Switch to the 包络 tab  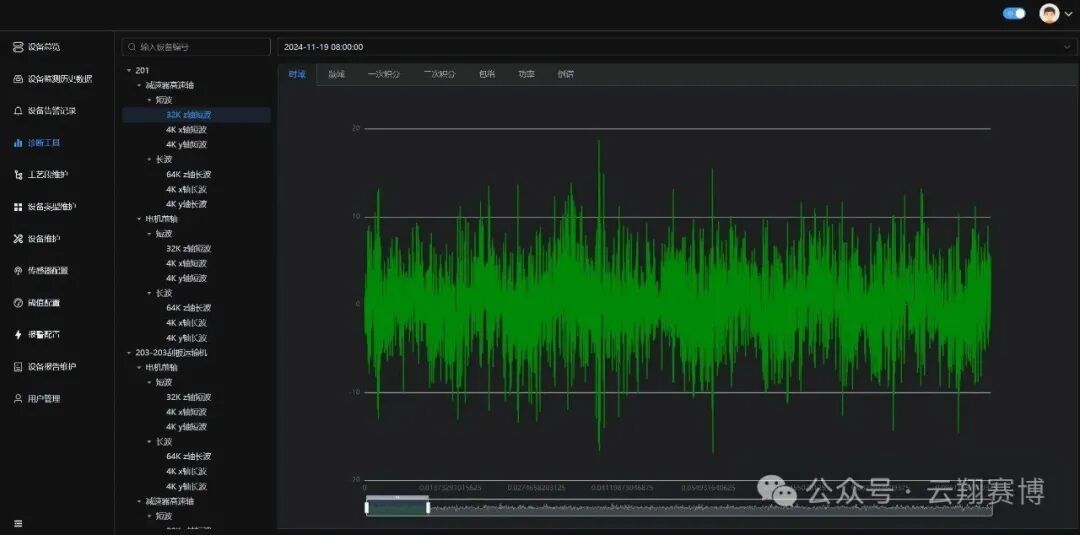tap(487, 74)
